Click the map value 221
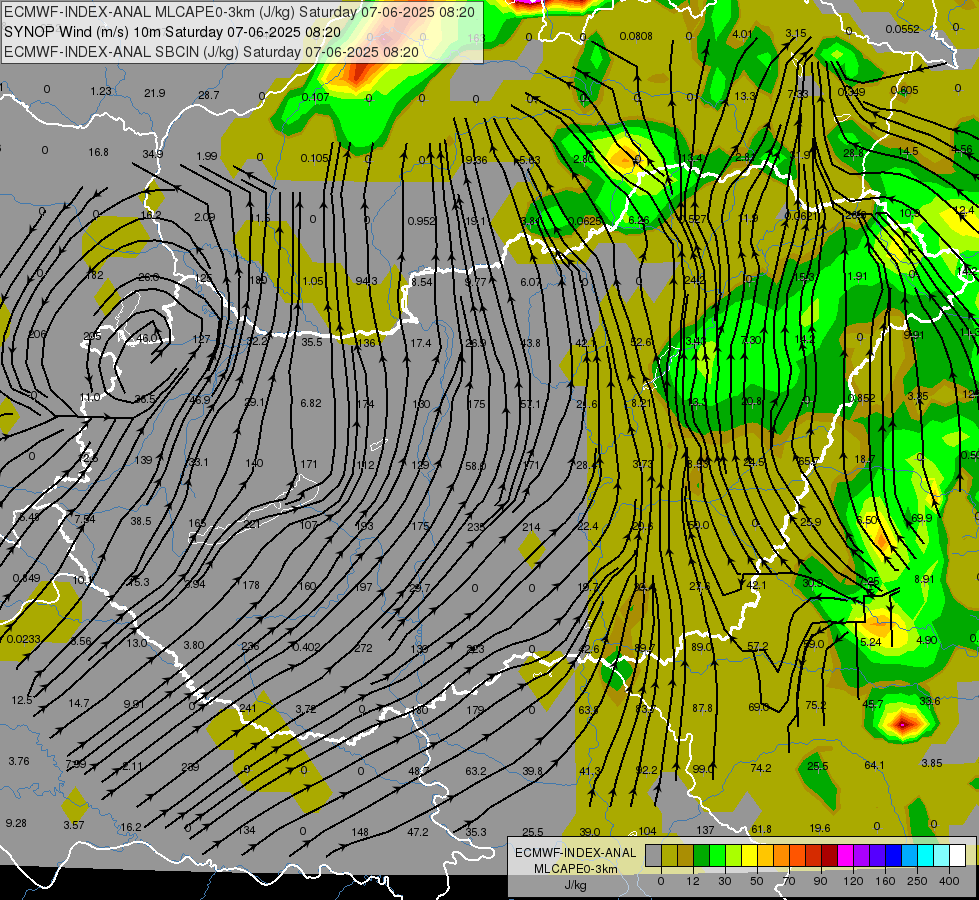979x900 pixels. click(x=252, y=524)
